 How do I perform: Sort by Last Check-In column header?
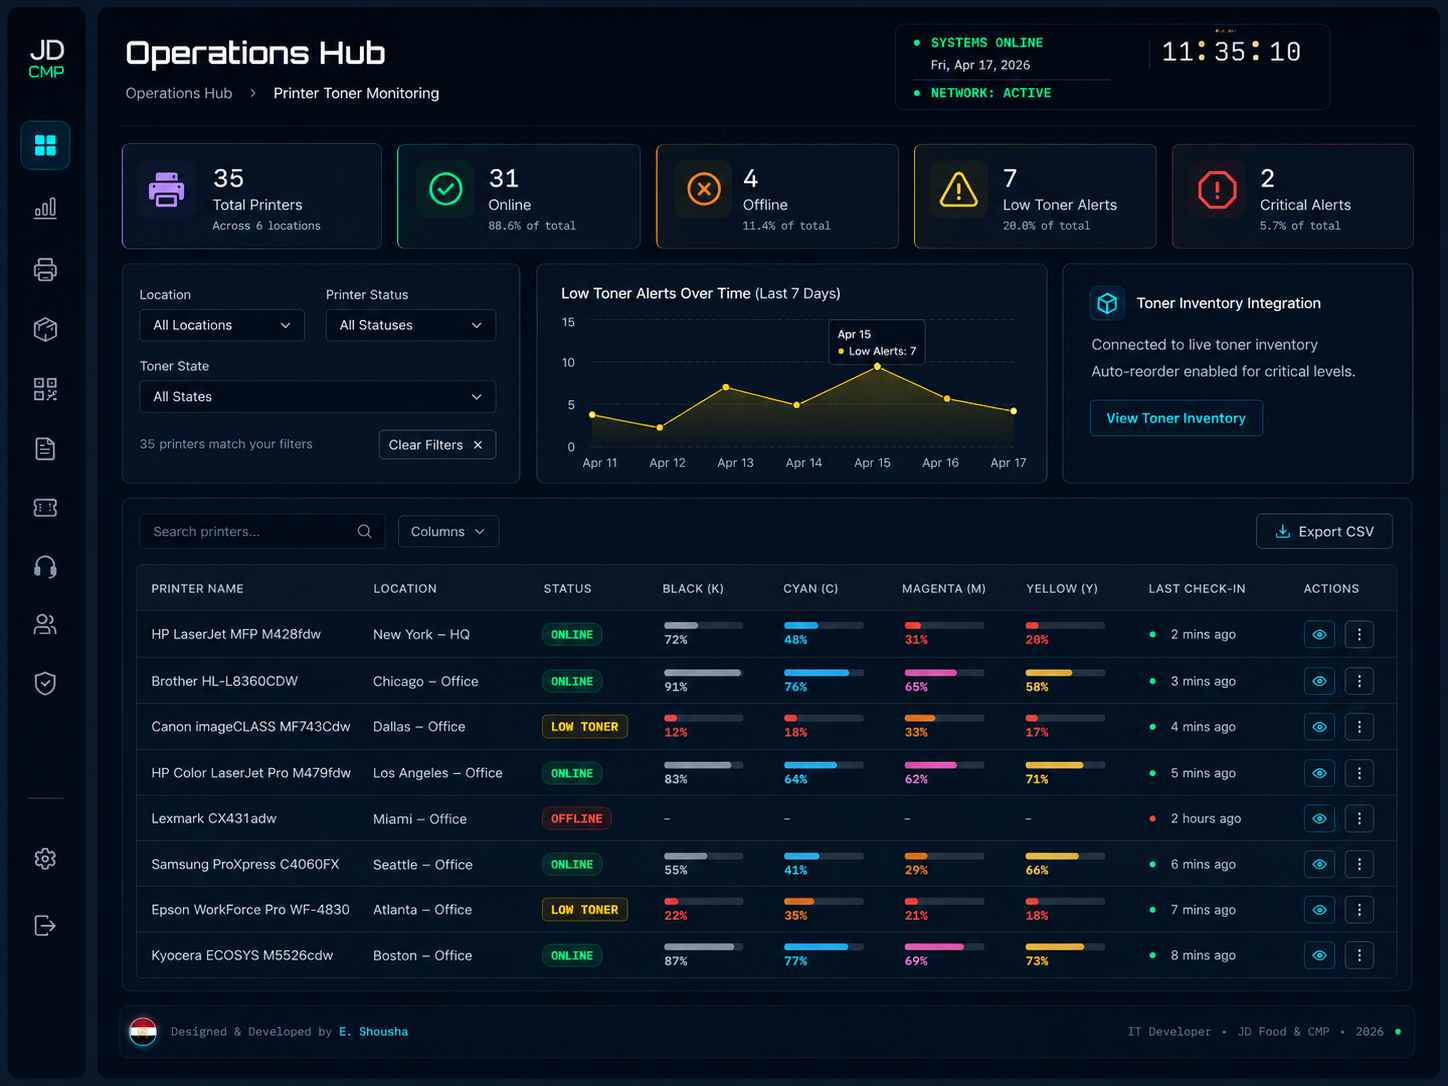pos(1197,589)
